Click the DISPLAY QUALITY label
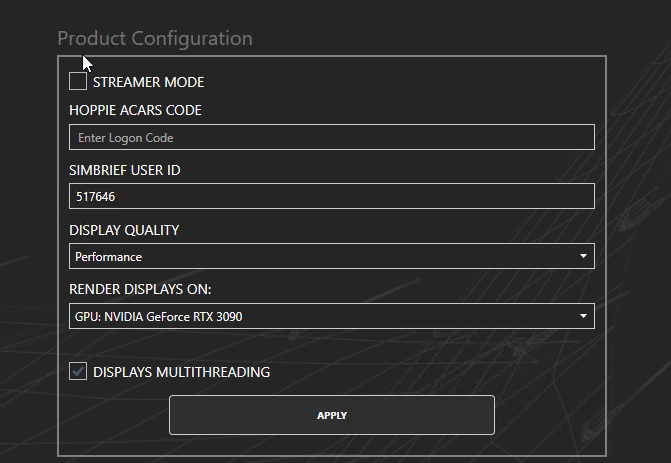671x463 pixels. pos(124,230)
